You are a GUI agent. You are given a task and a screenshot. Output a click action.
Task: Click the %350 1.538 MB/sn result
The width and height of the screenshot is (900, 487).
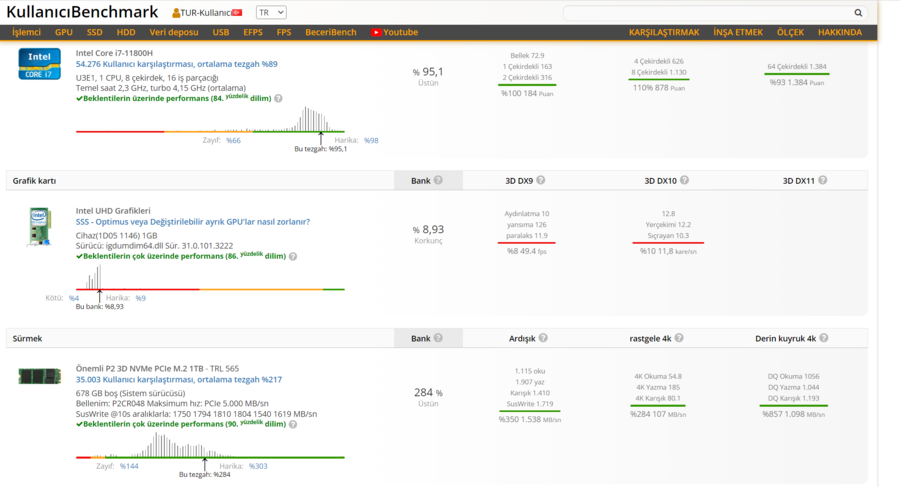pyautogui.click(x=530, y=420)
